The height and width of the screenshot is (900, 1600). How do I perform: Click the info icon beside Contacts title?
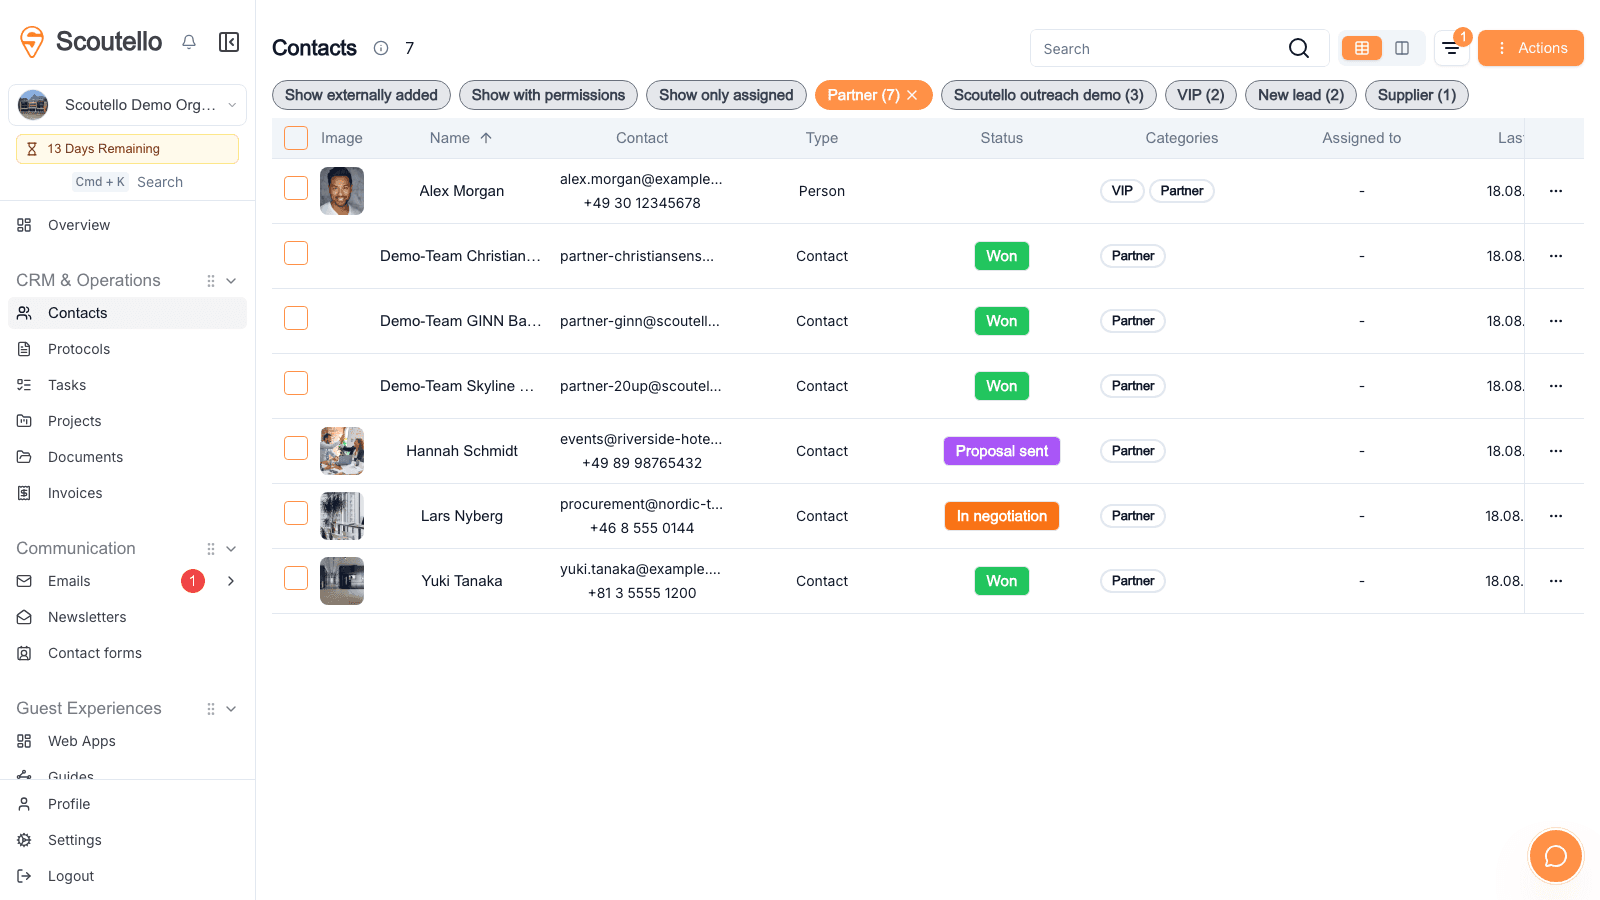pyautogui.click(x=381, y=48)
